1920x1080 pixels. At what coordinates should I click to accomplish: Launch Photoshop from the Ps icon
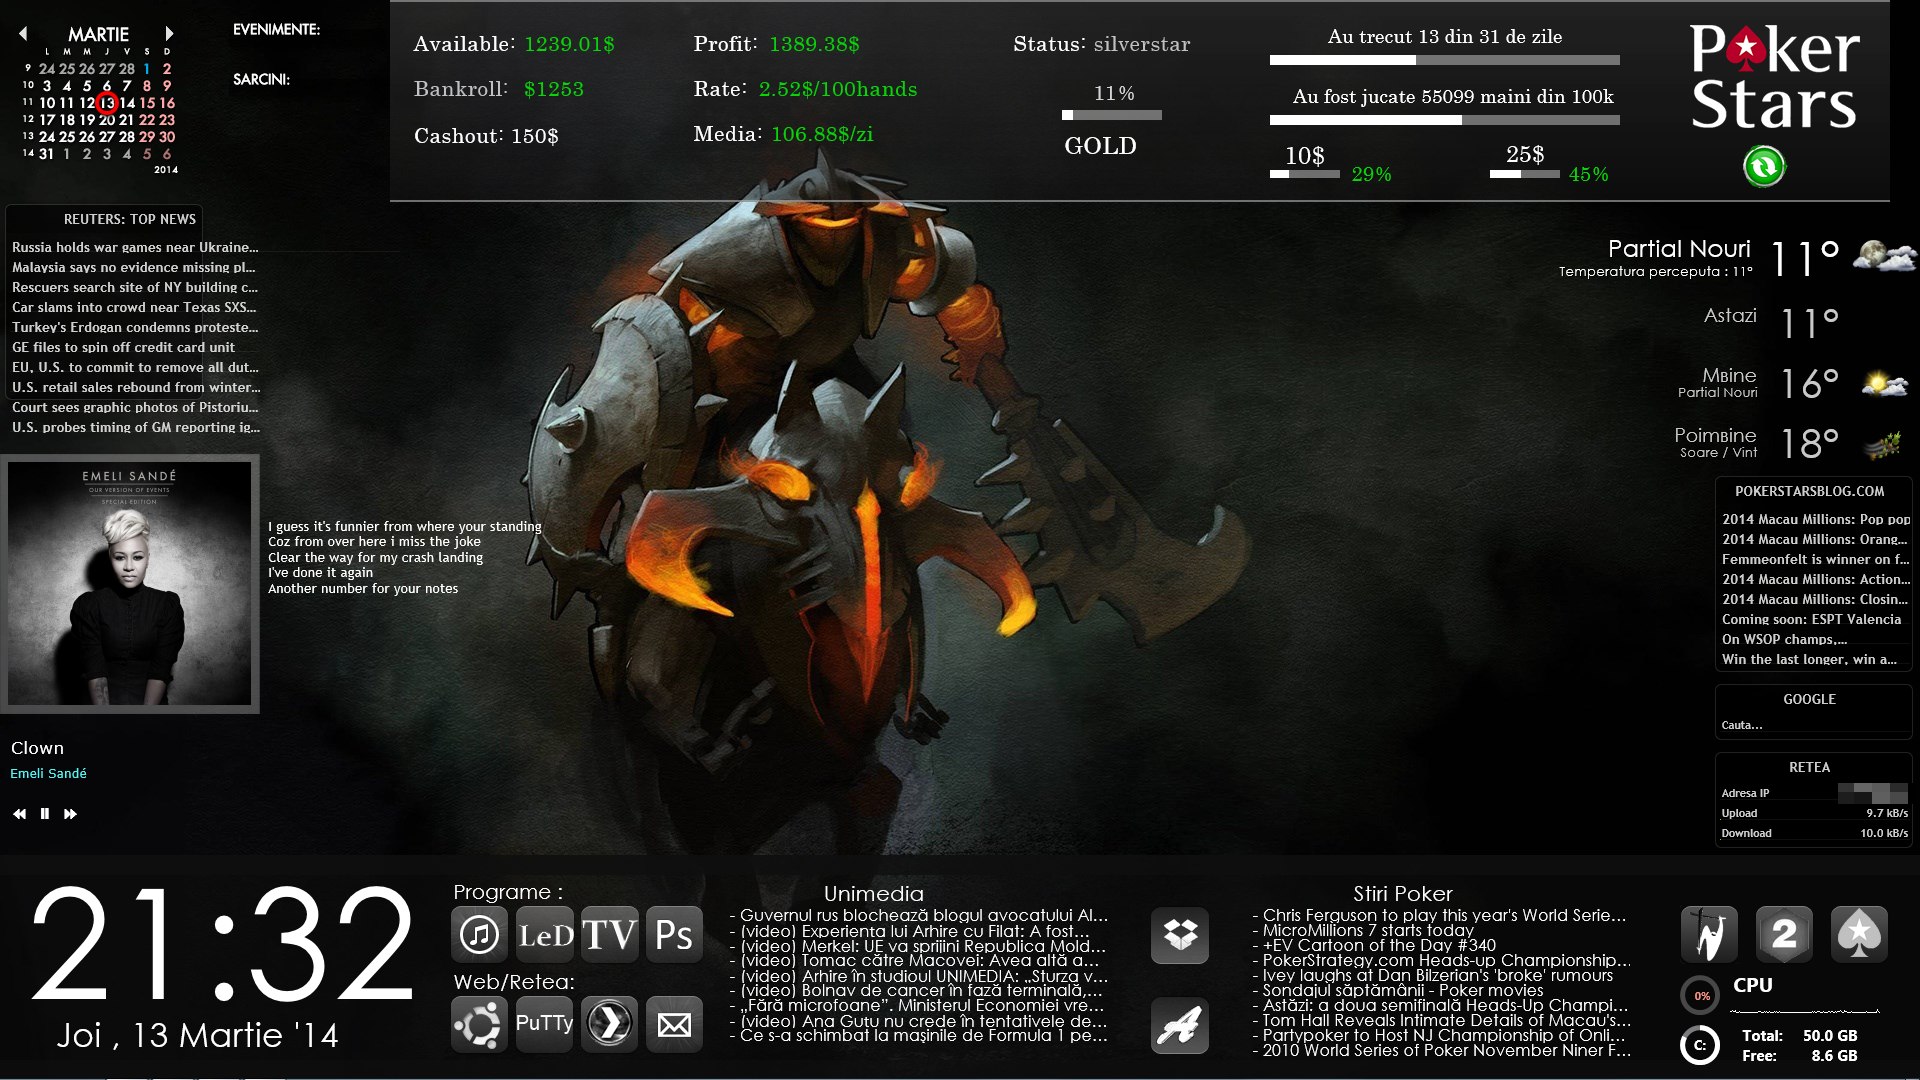pyautogui.click(x=674, y=935)
